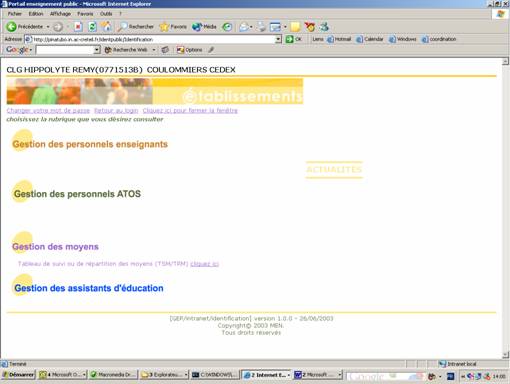Click inside the Adresse URL field
510x384 pixels.
coord(150,39)
